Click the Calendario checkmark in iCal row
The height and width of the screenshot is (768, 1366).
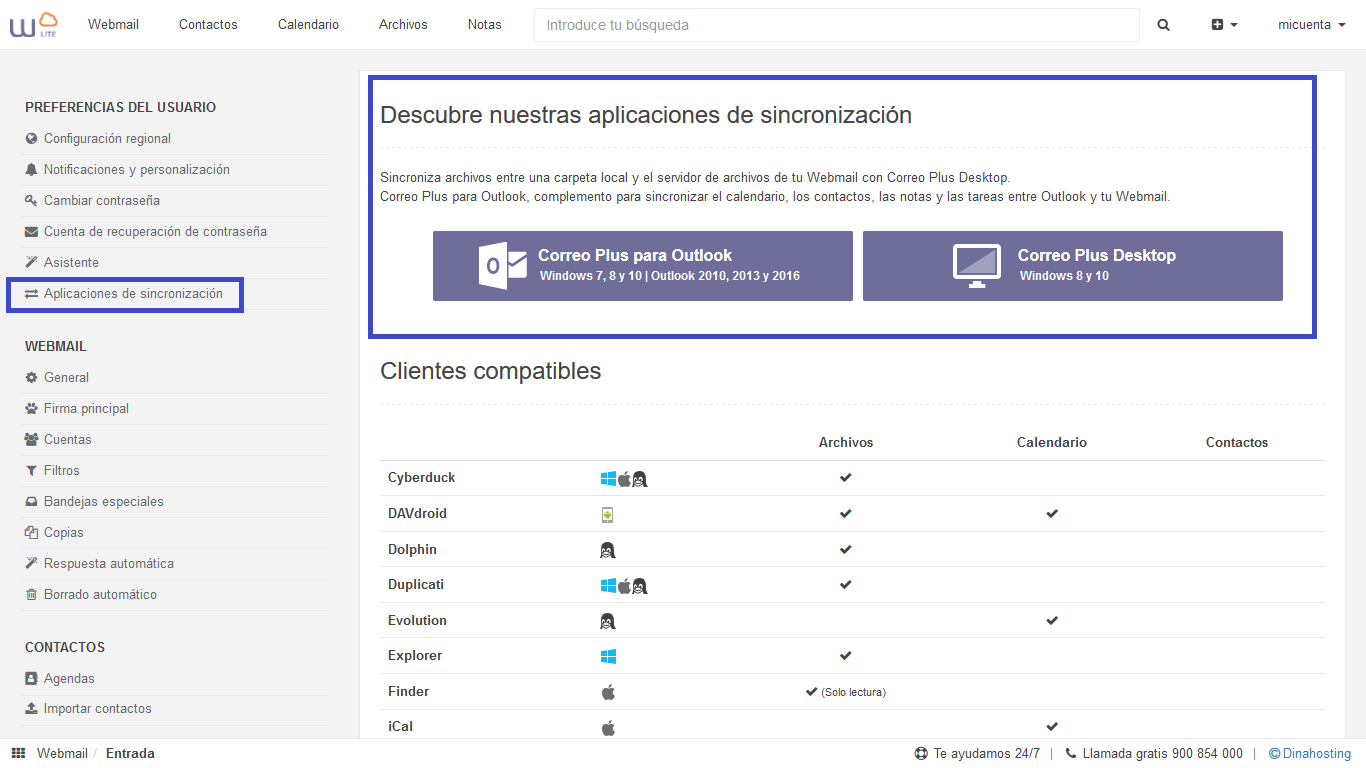(1052, 727)
